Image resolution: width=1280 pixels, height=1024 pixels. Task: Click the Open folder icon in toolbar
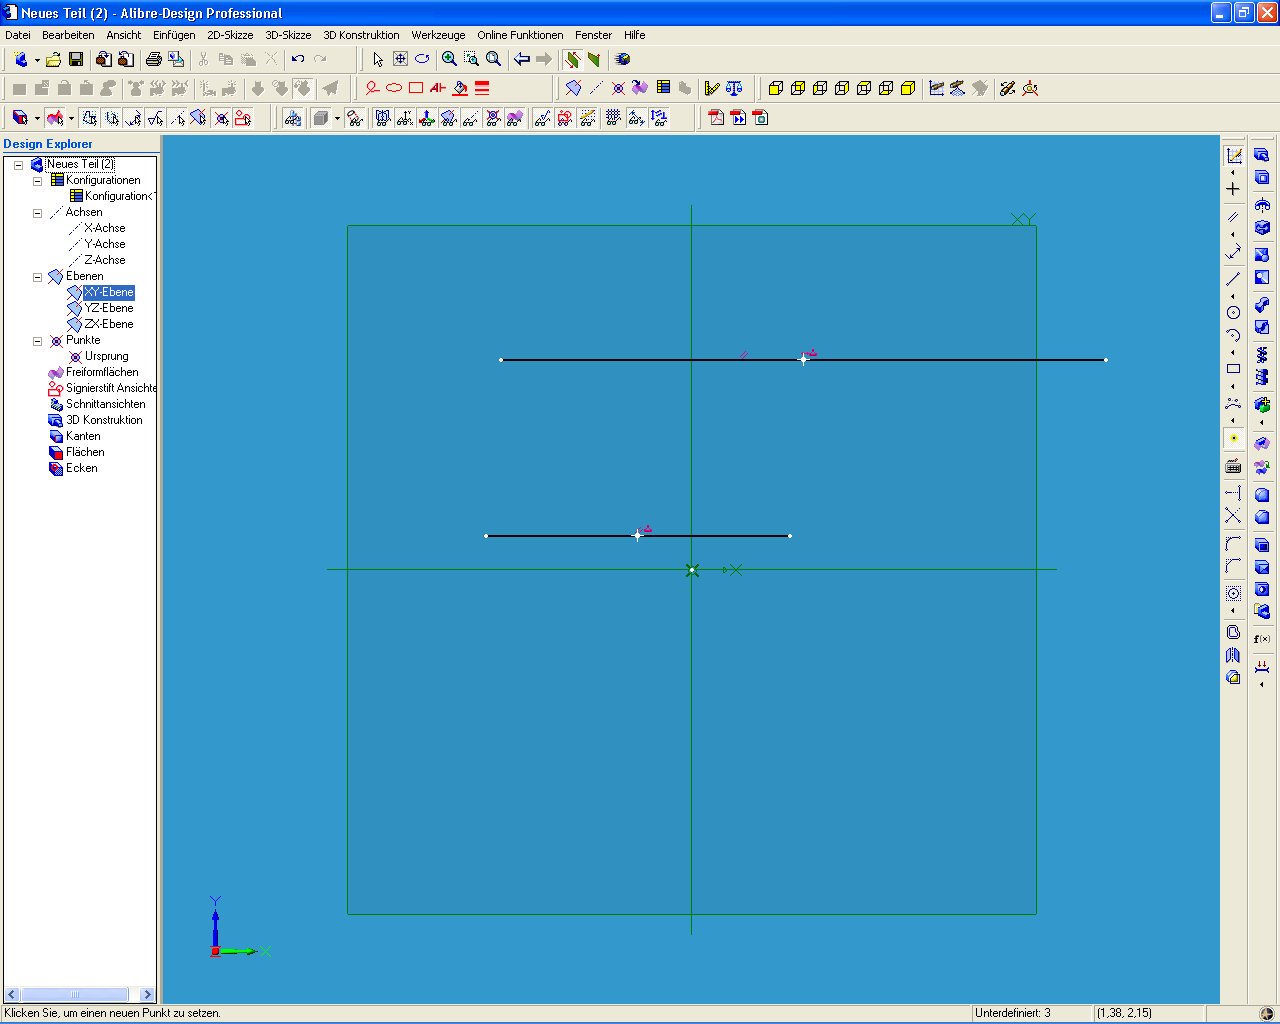pyautogui.click(x=54, y=60)
